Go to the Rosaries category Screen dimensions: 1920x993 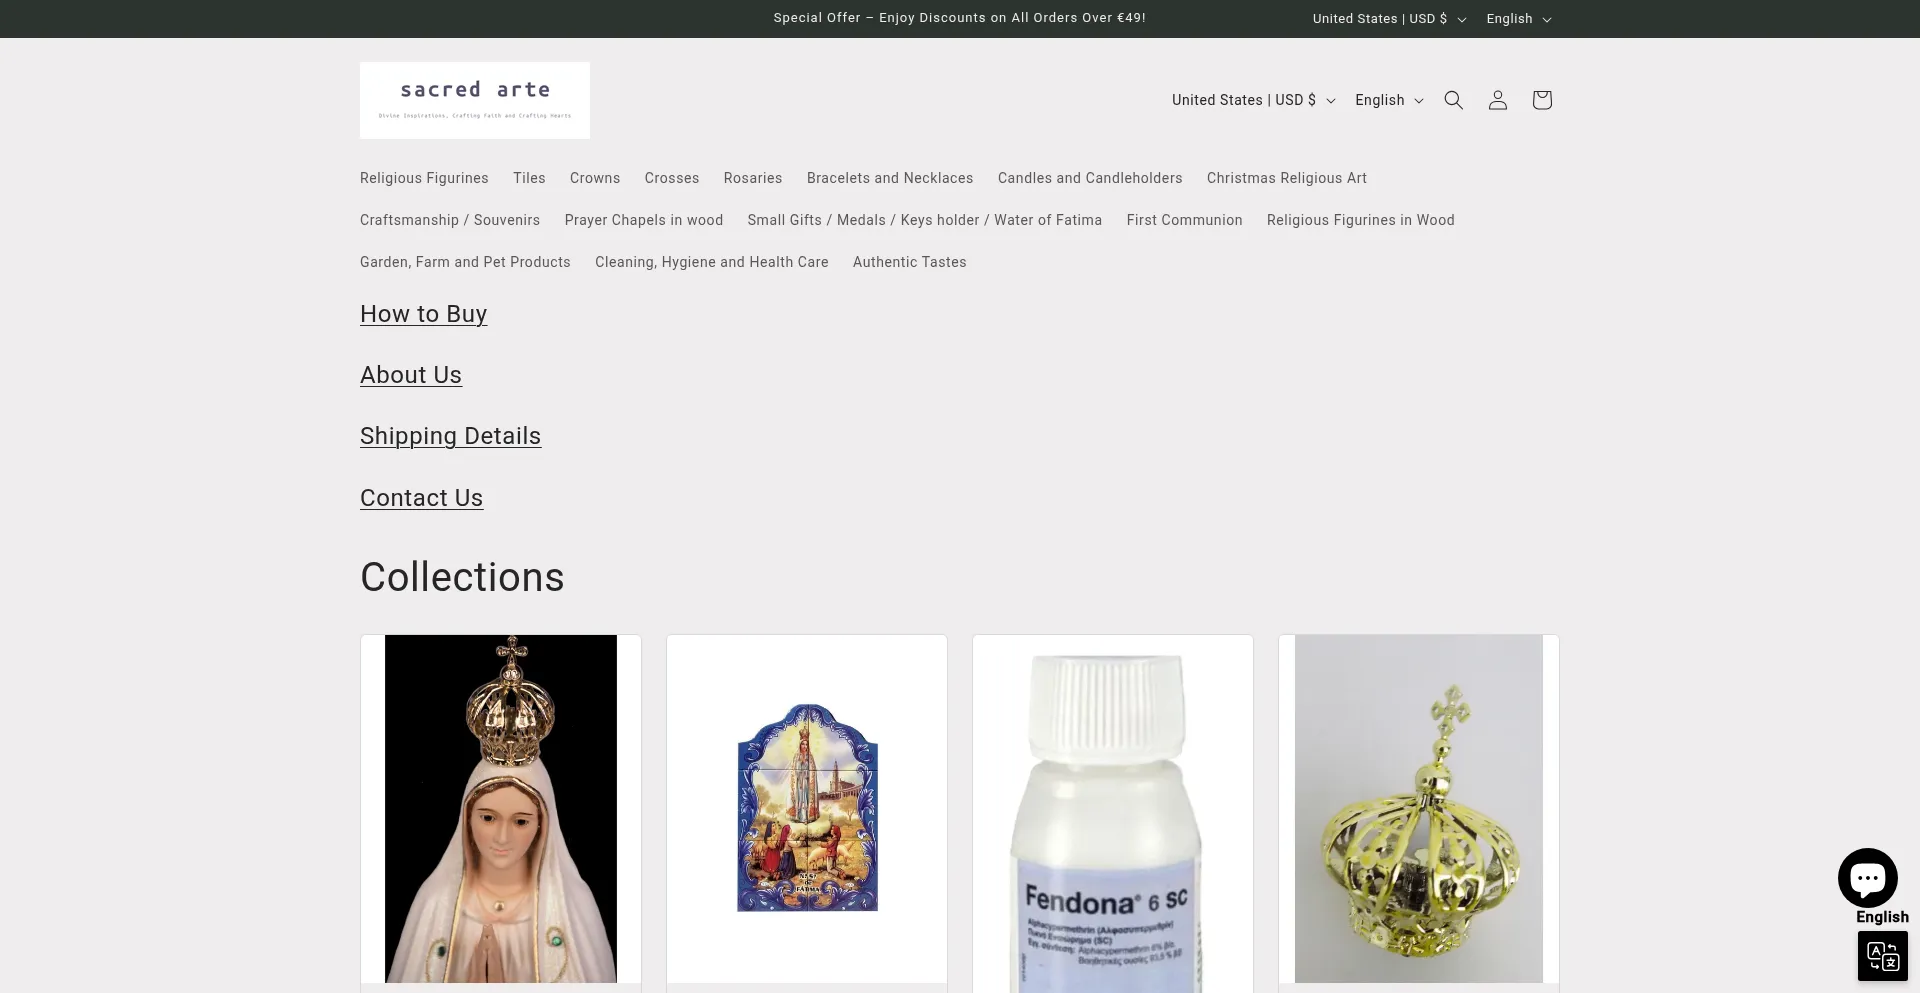[x=752, y=178]
